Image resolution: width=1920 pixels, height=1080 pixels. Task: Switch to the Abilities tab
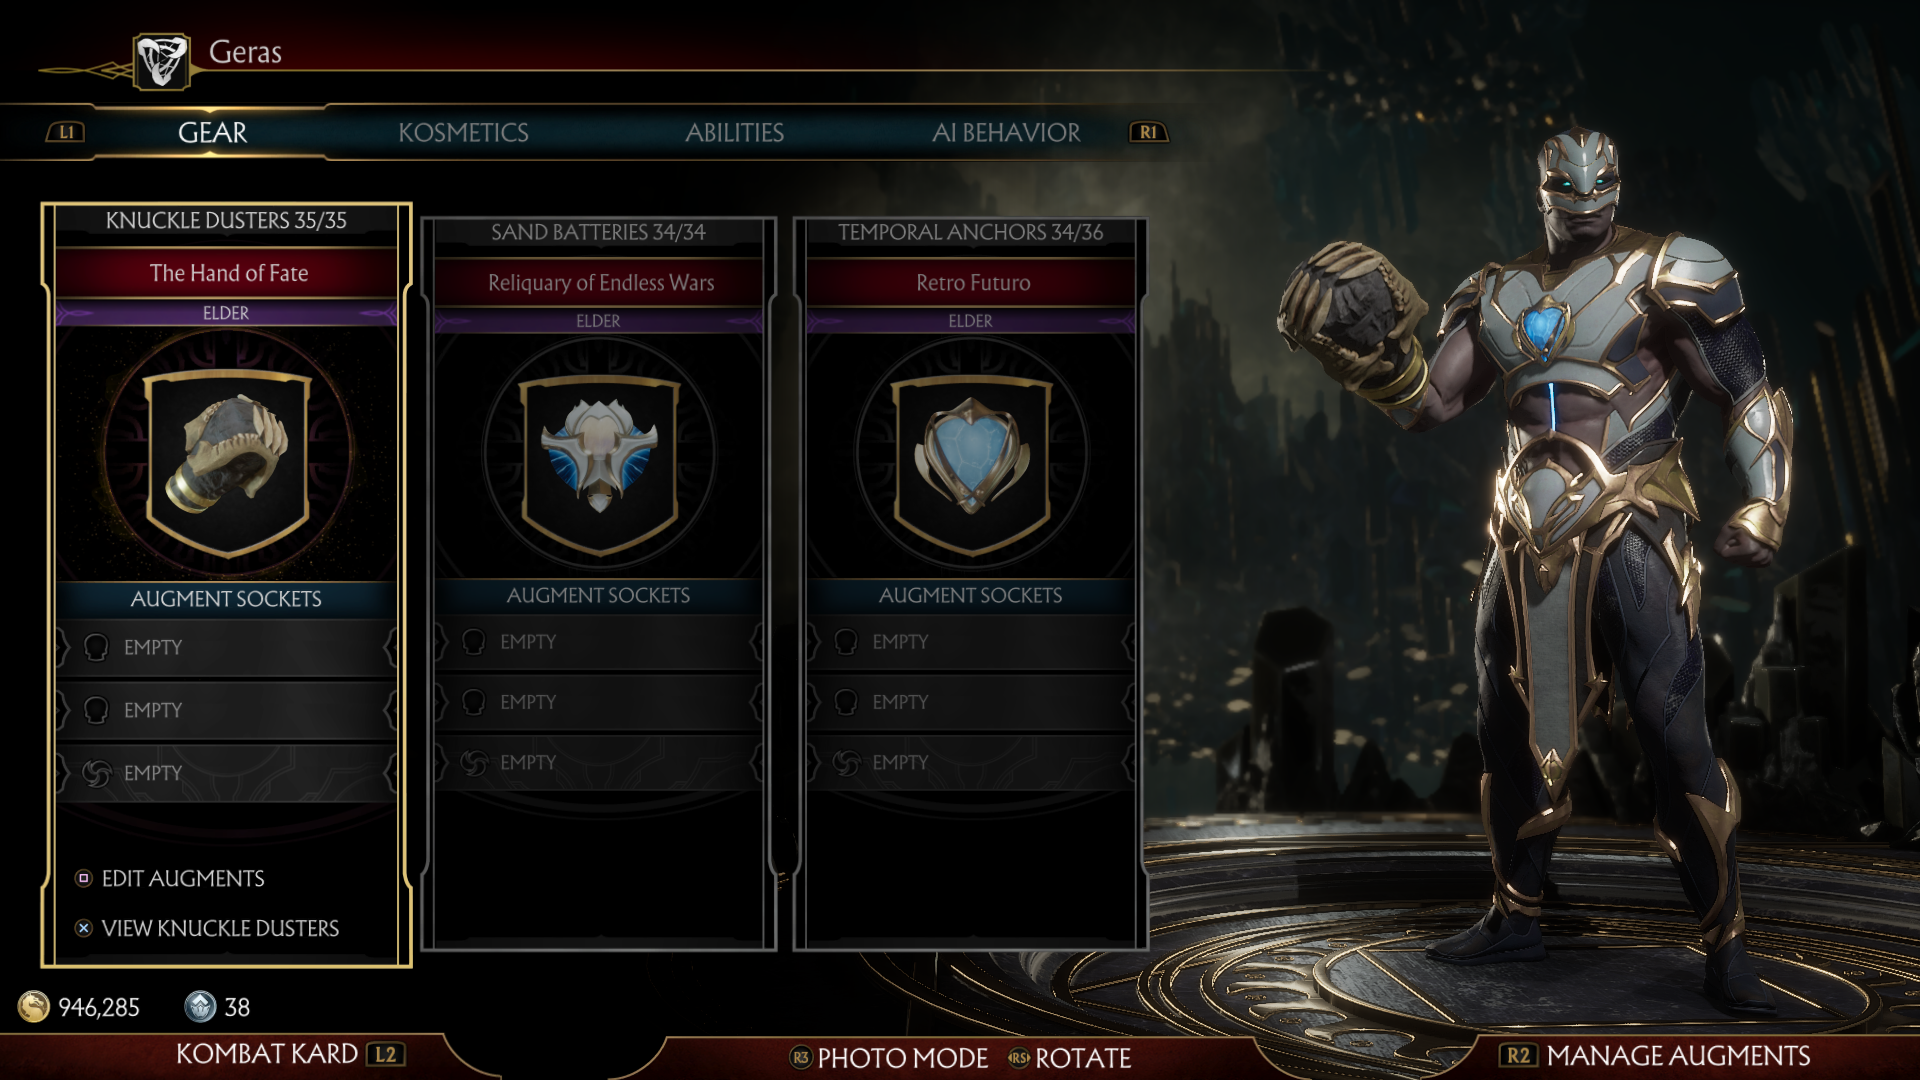click(x=734, y=132)
